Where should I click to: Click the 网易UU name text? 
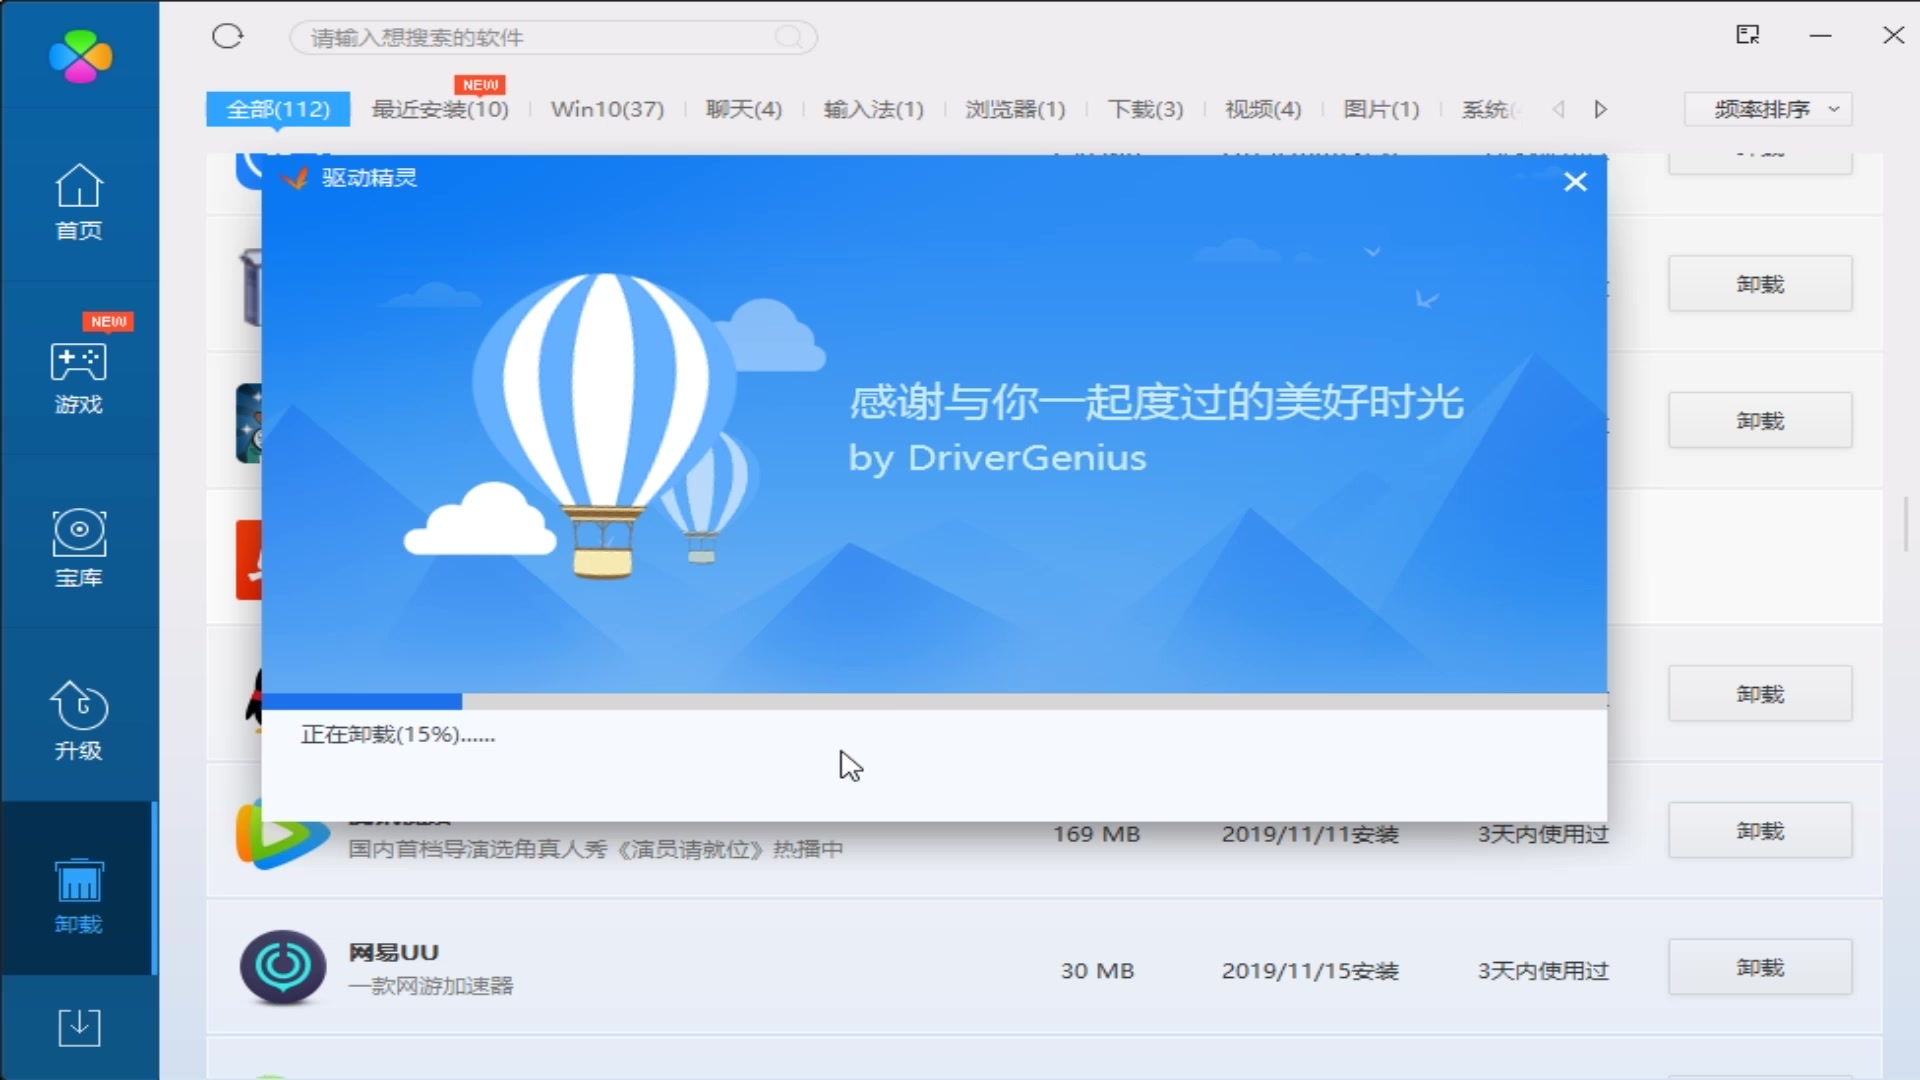(393, 952)
